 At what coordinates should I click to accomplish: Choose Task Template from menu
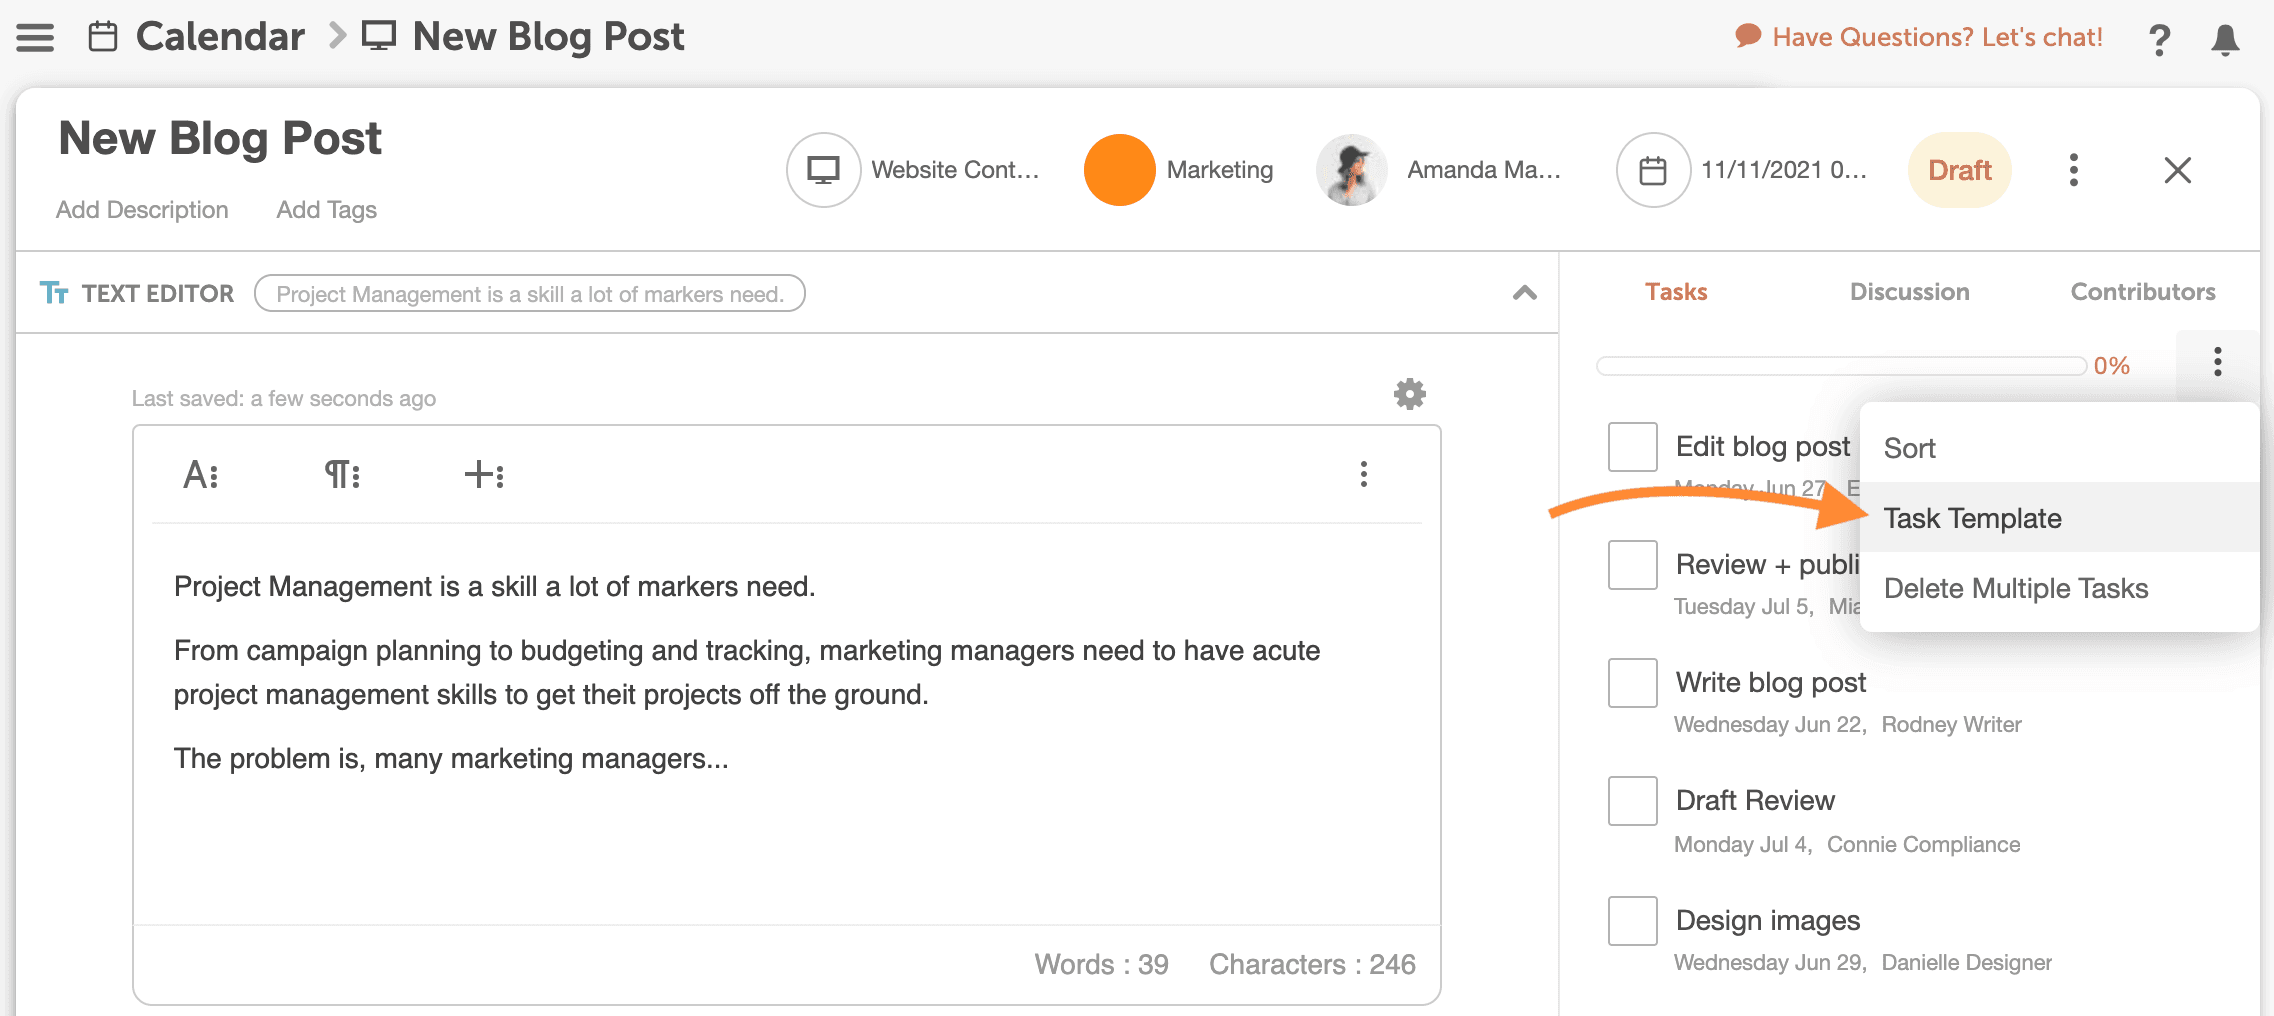[x=2059, y=518]
